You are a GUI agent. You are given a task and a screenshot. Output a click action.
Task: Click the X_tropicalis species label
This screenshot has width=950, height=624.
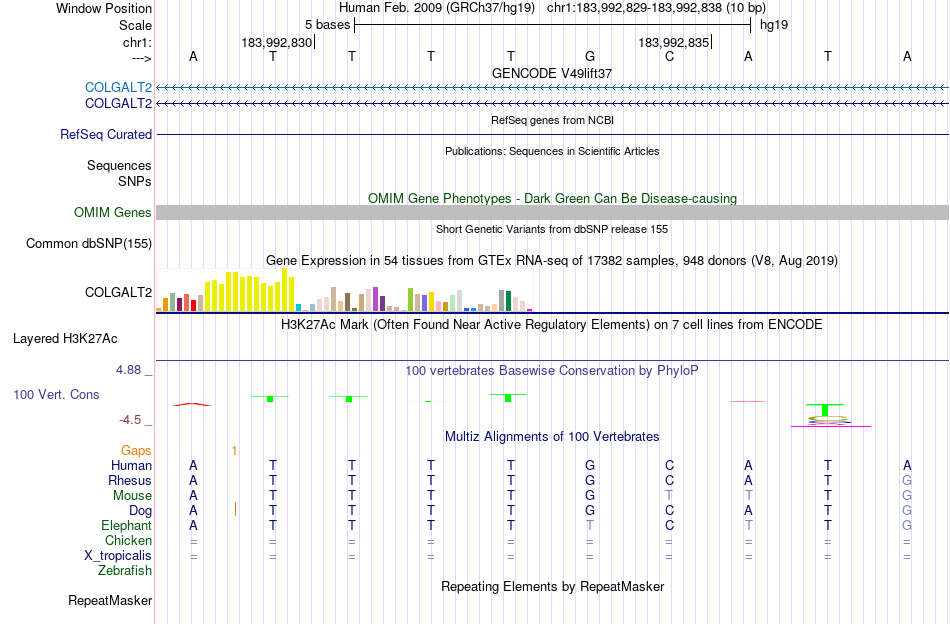pos(118,556)
